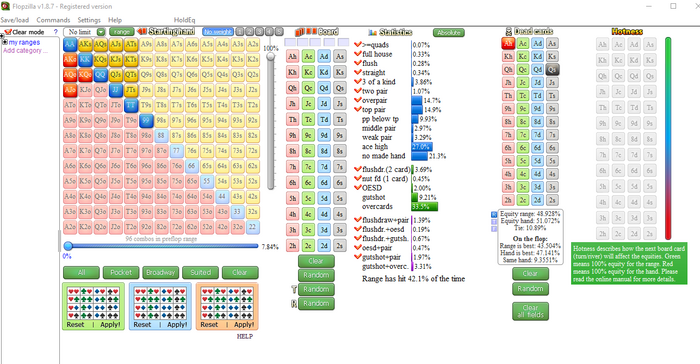The width and height of the screenshot is (700, 364).
Task: Toggle AA in the starting hand matrix
Action: pyautogui.click(x=70, y=44)
